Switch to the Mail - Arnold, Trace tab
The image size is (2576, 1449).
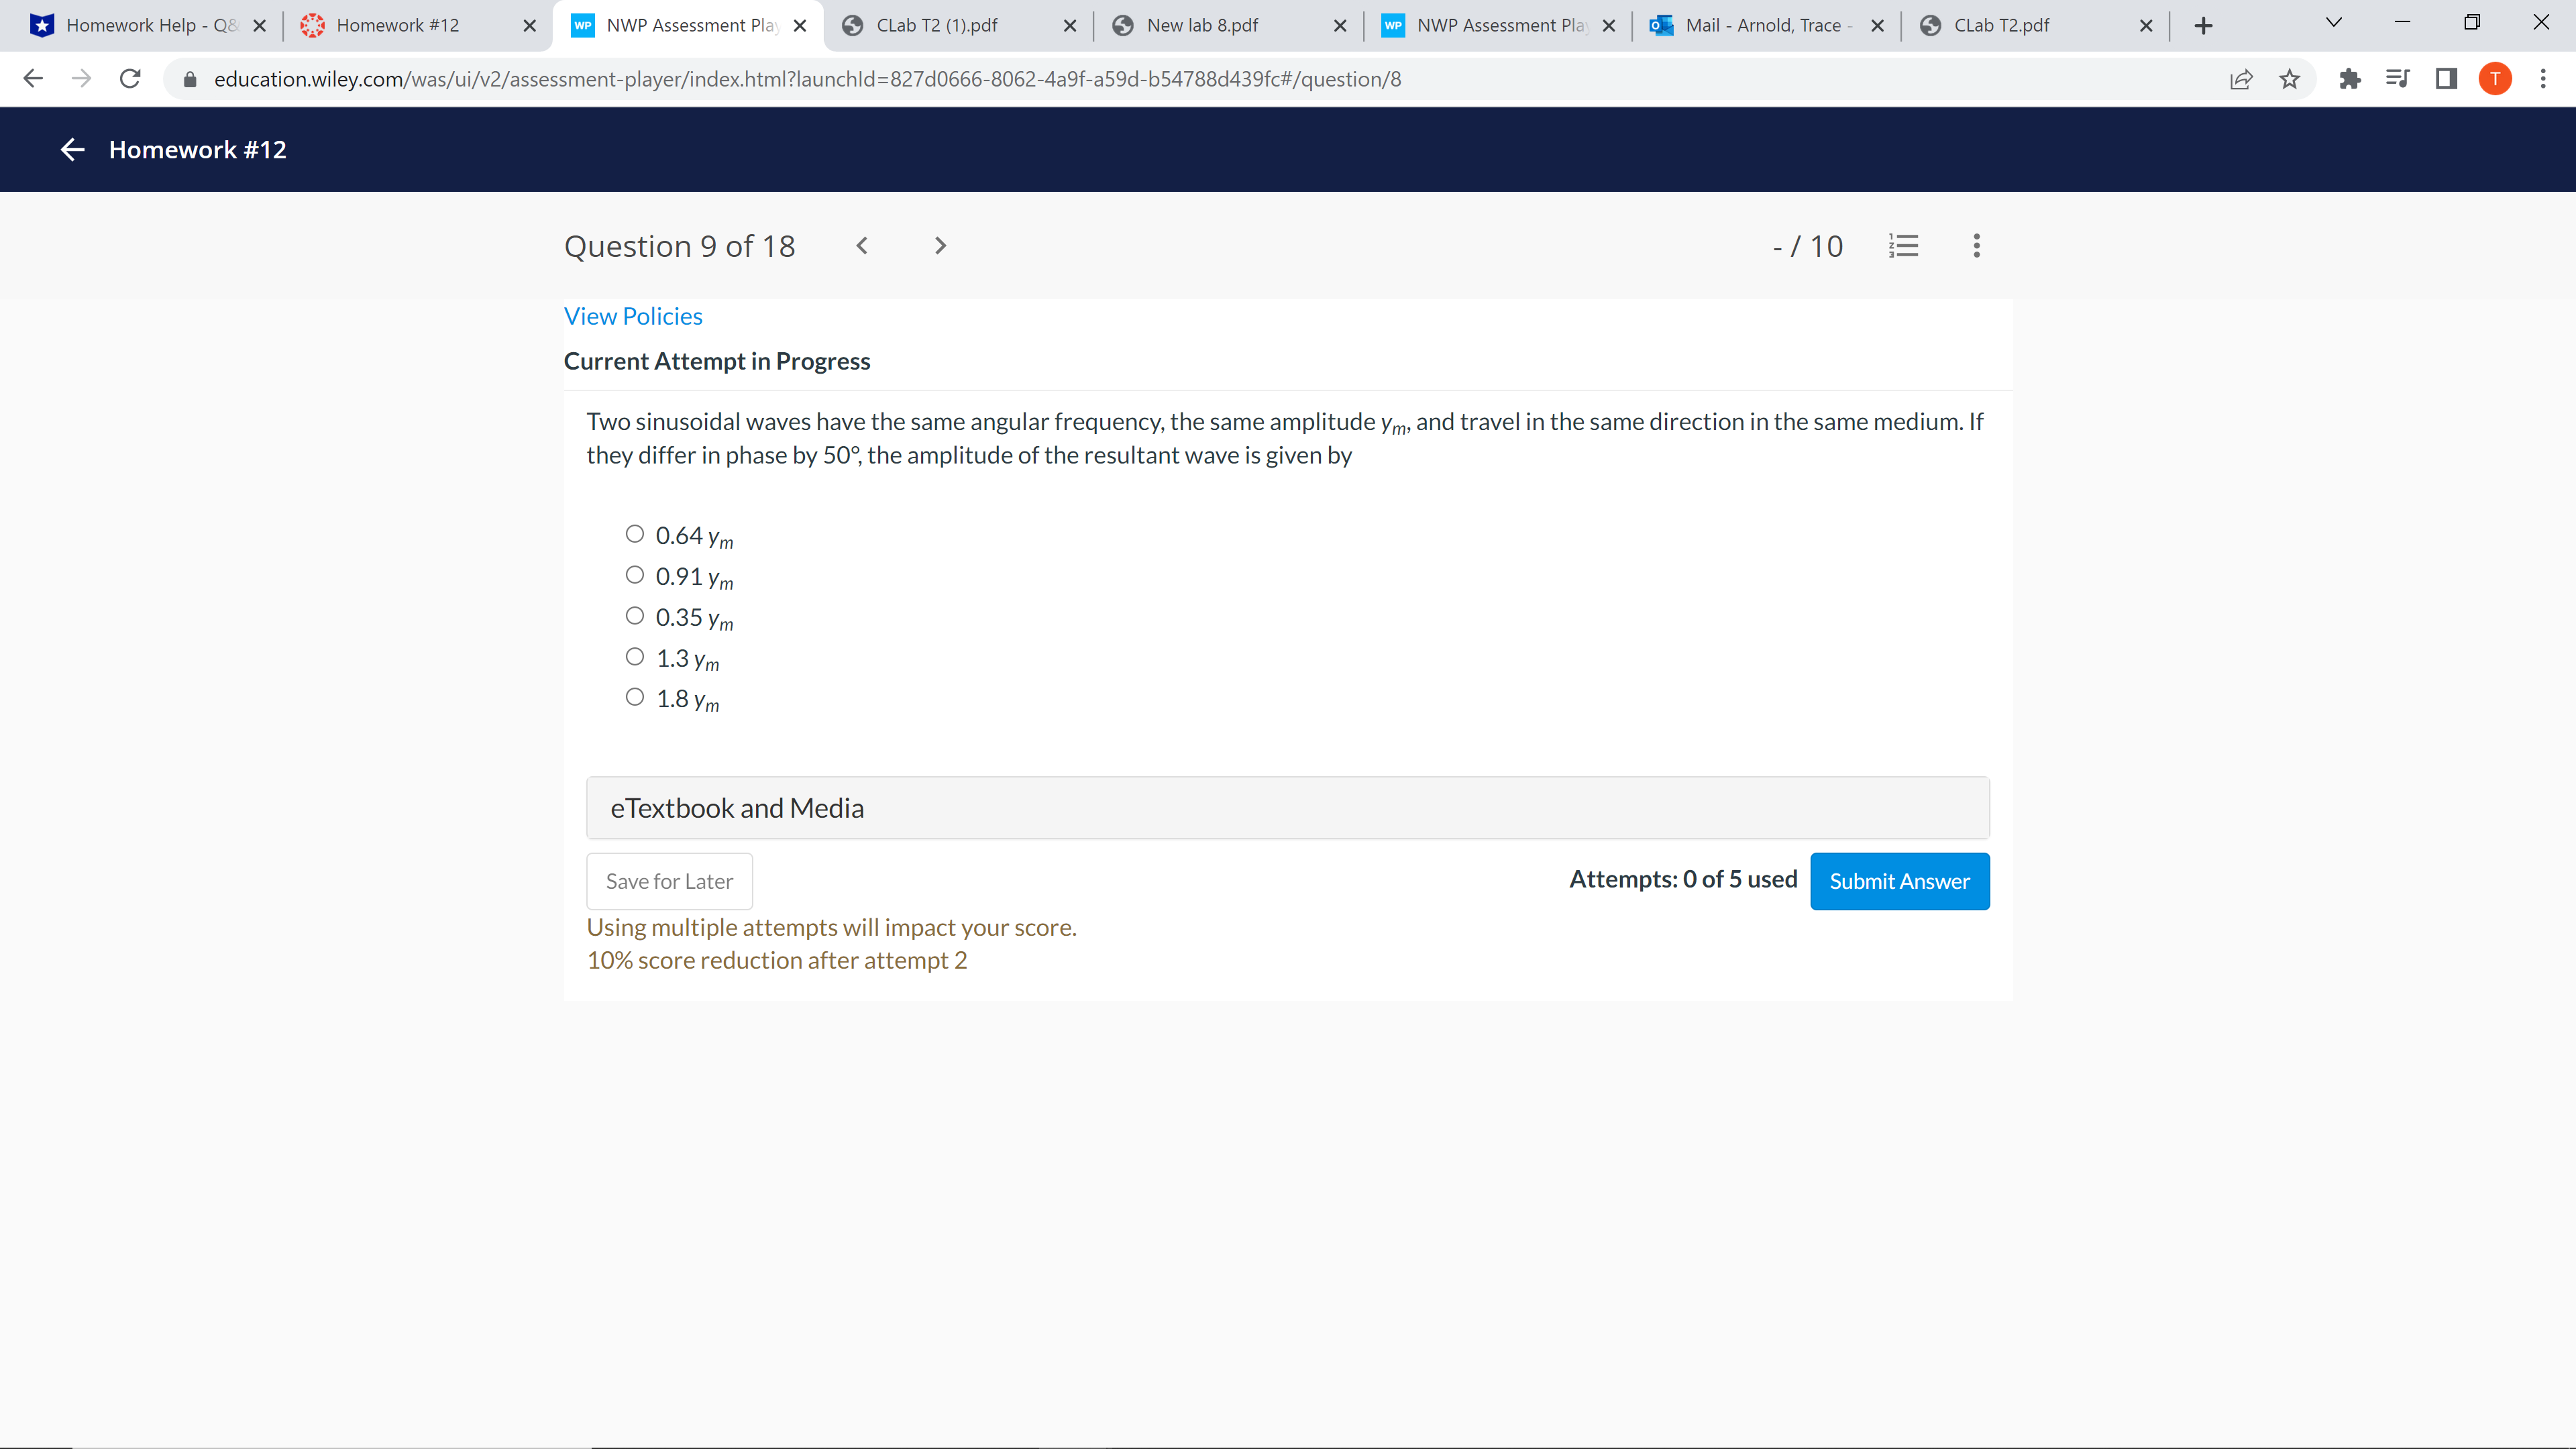coord(1764,25)
